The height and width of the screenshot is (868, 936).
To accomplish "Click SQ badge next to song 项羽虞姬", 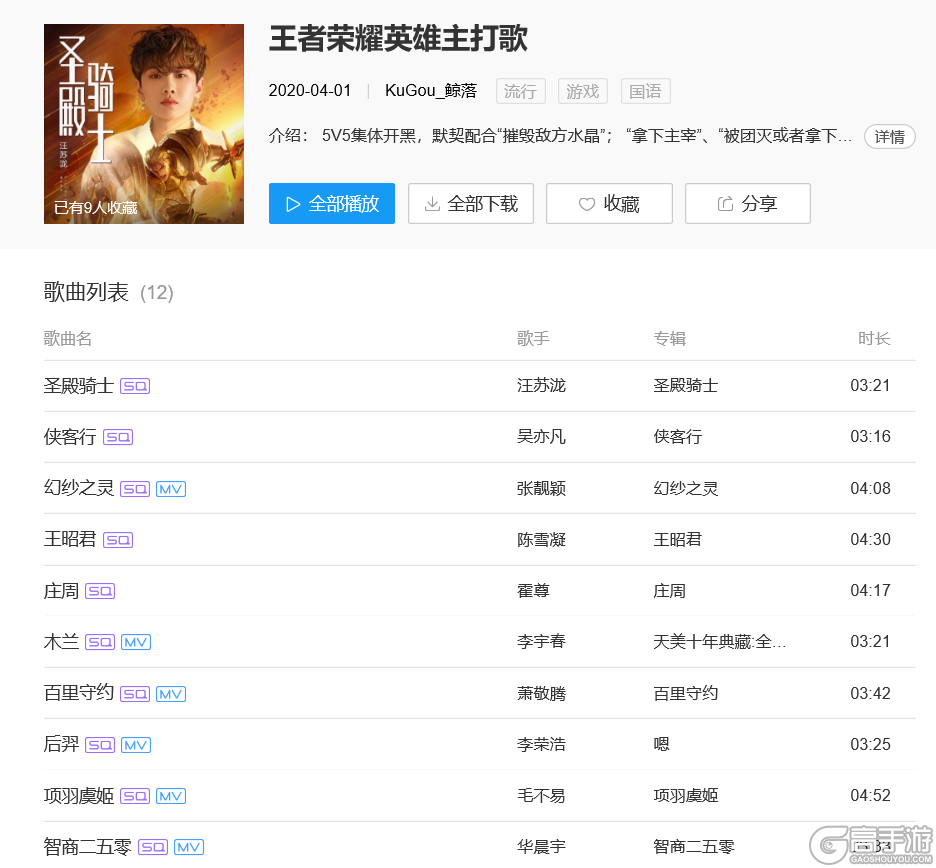I will (x=135, y=796).
